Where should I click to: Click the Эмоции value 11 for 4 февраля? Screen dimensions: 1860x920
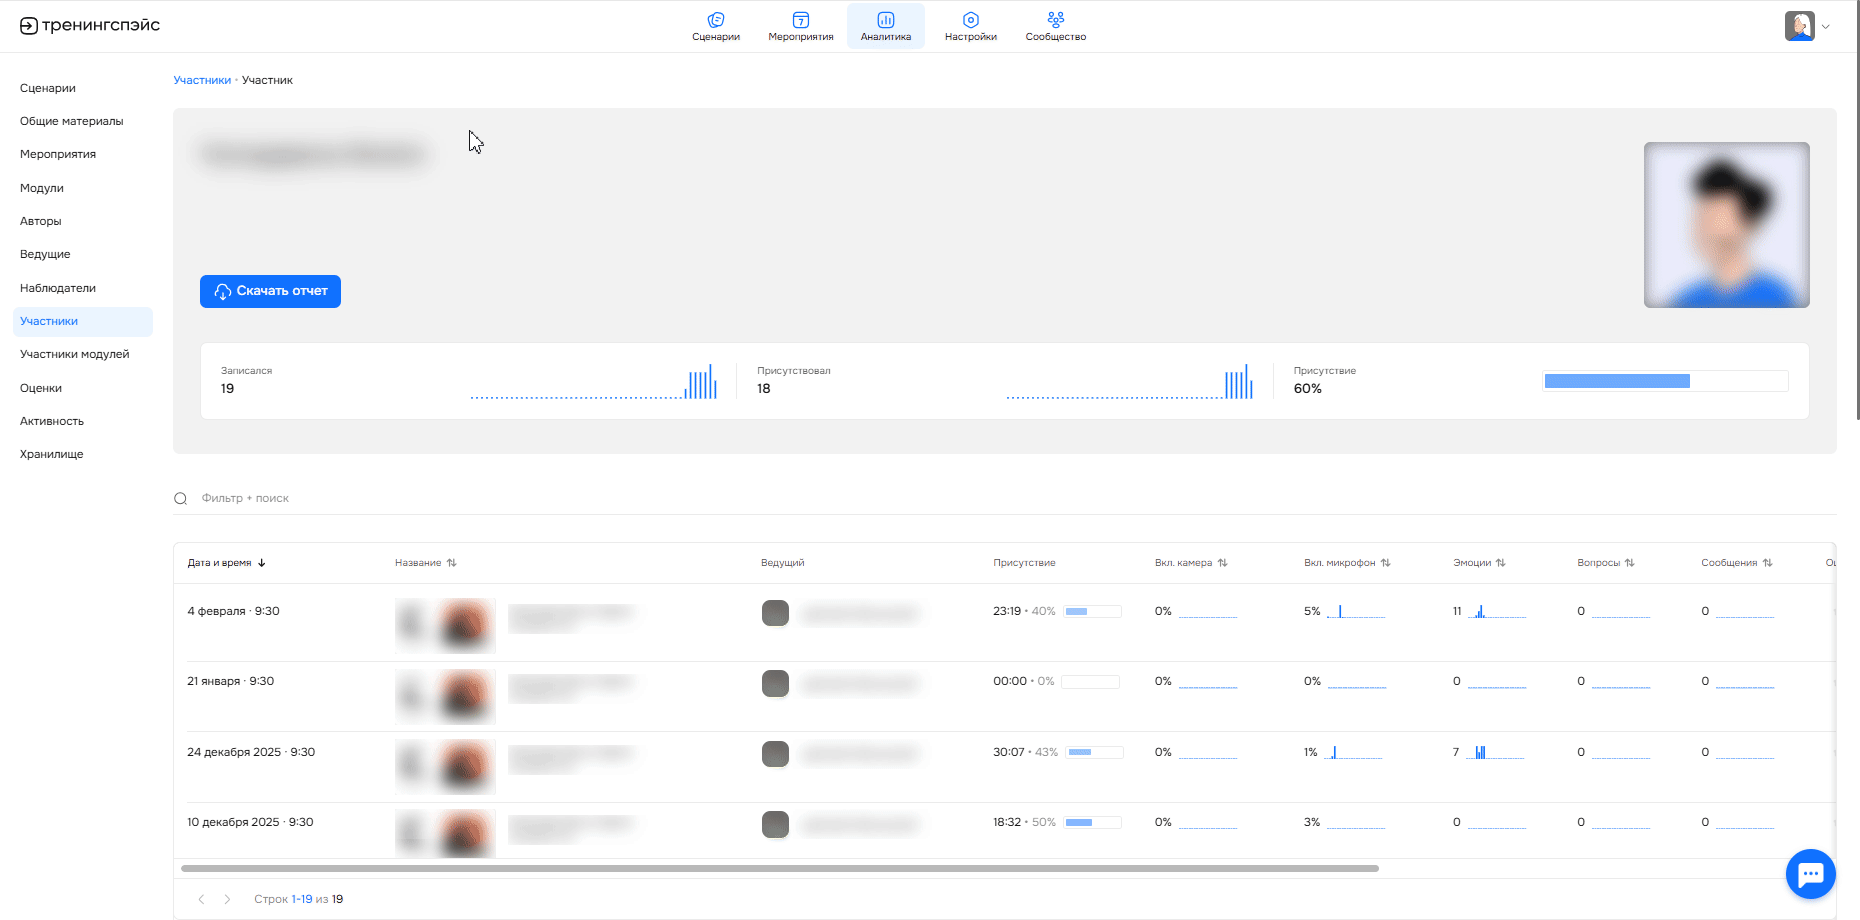(1457, 611)
